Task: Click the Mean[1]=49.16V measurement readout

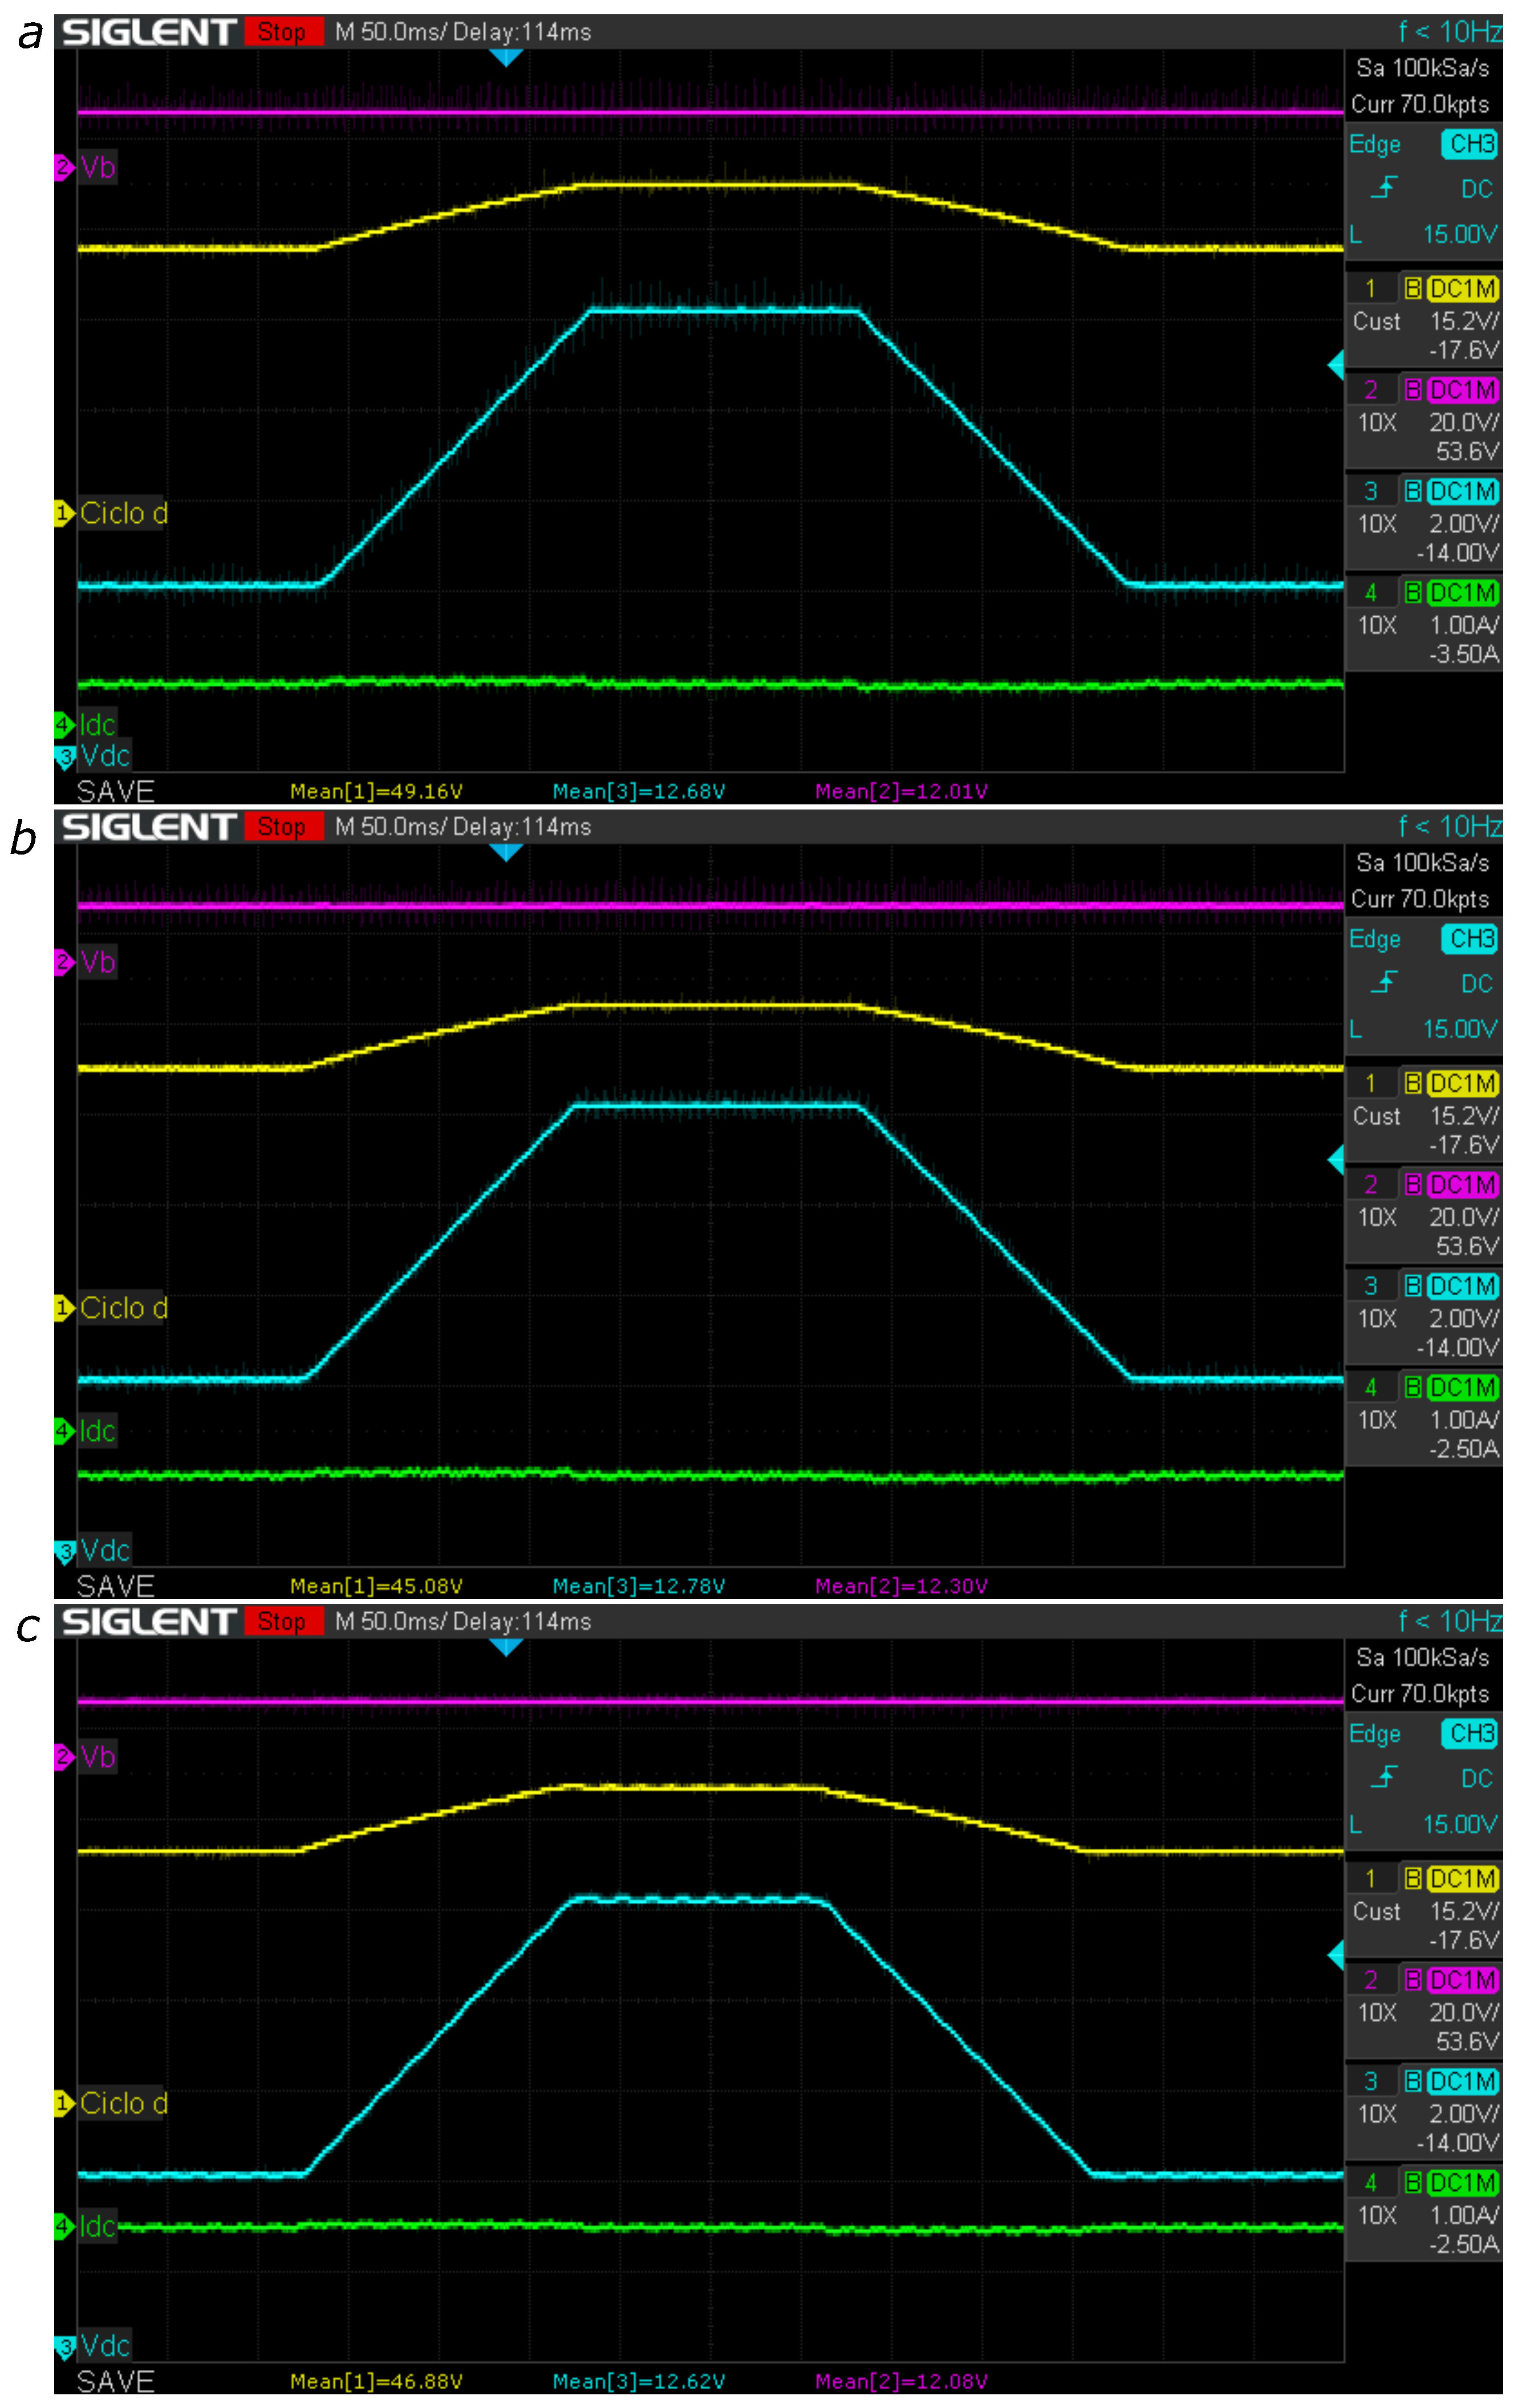Action: point(376,791)
